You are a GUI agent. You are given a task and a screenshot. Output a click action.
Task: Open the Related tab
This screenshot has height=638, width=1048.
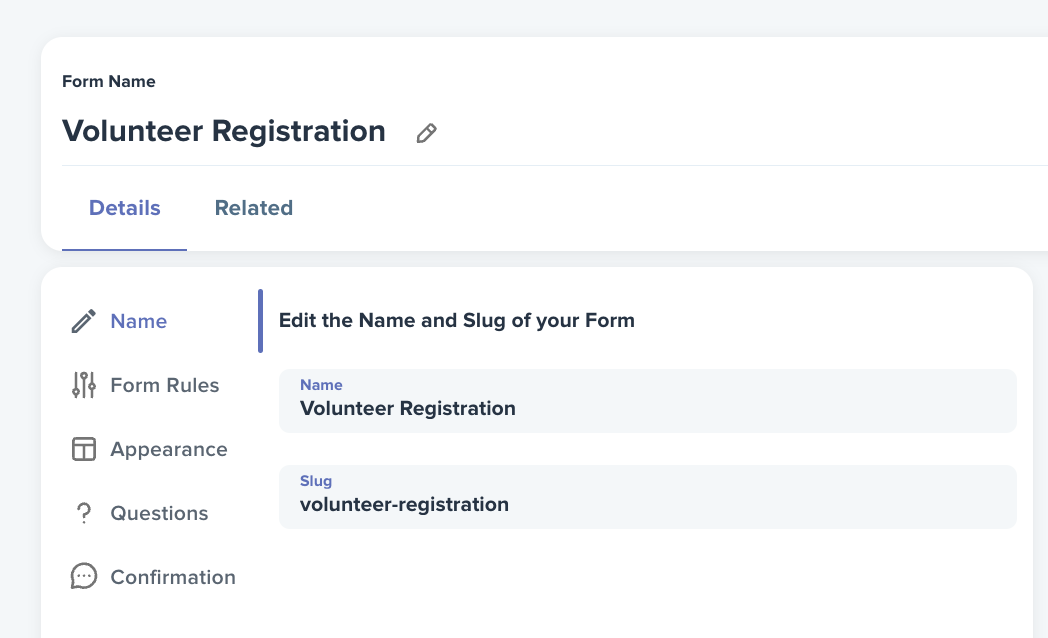253,208
